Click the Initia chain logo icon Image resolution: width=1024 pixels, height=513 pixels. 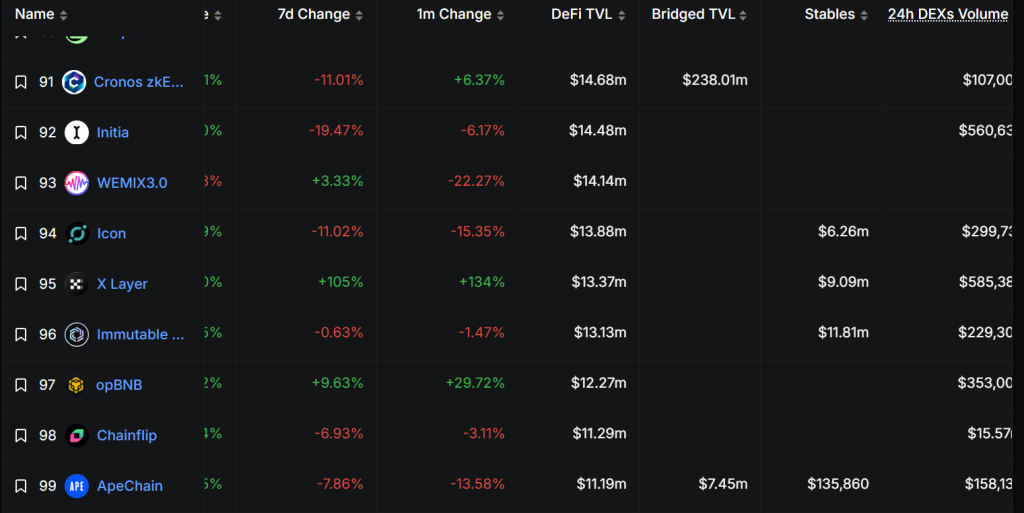tap(77, 132)
